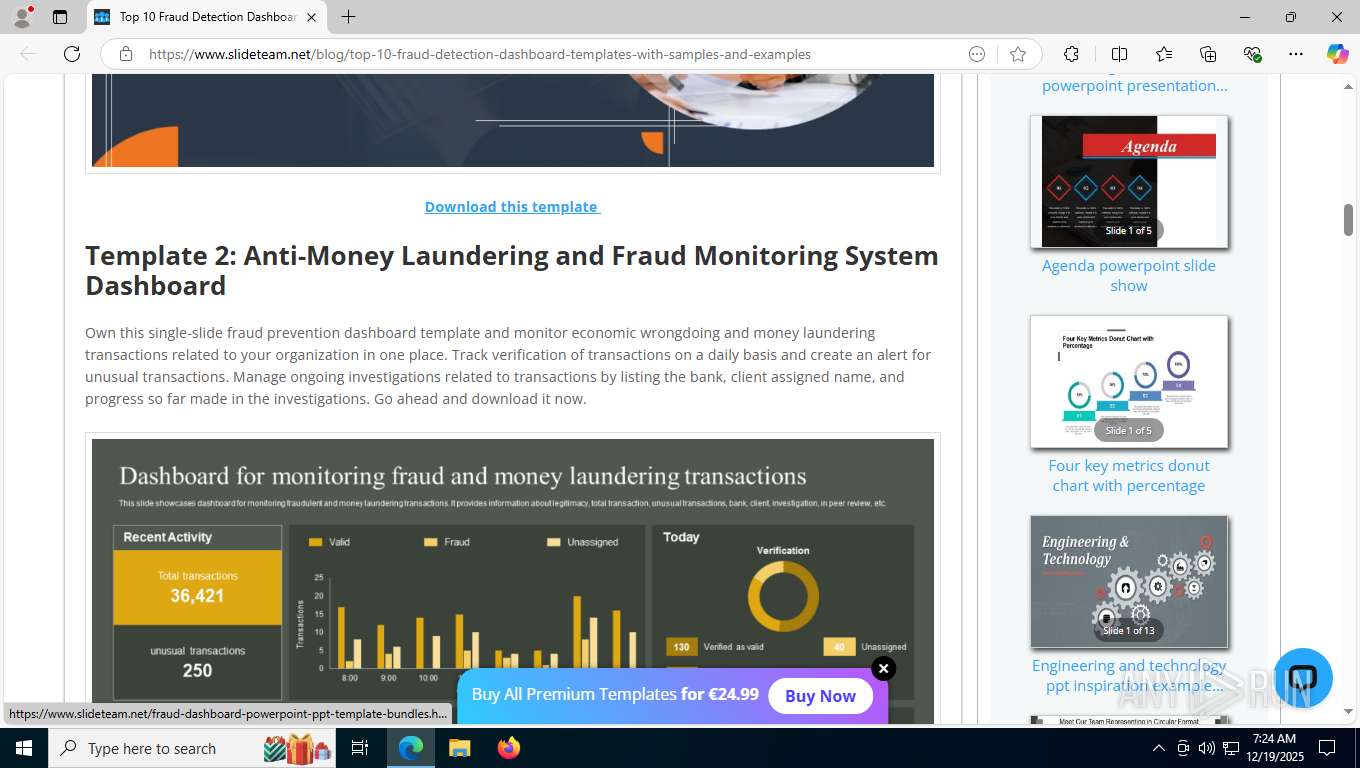Viewport: 1360px width, 768px height.
Task: Open a new browser tab
Action: tap(348, 17)
